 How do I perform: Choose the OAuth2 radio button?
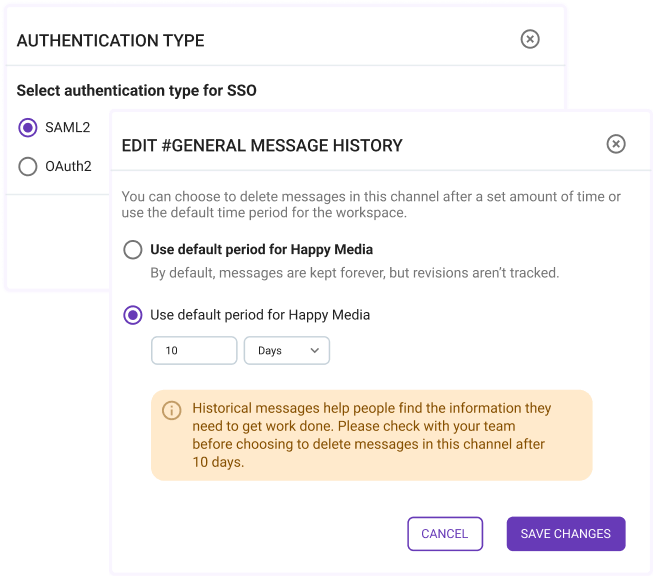click(28, 166)
